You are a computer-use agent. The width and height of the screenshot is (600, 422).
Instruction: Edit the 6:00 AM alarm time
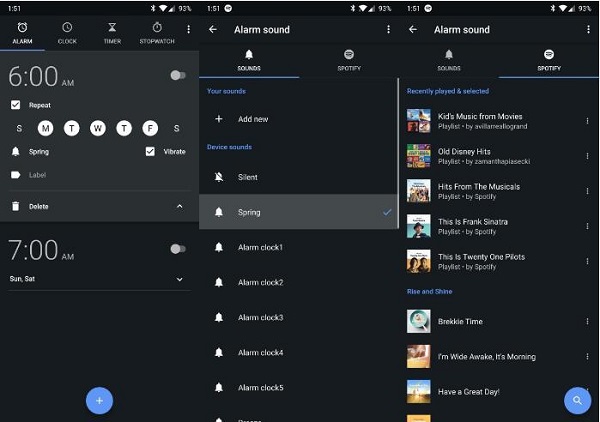pyautogui.click(x=41, y=77)
